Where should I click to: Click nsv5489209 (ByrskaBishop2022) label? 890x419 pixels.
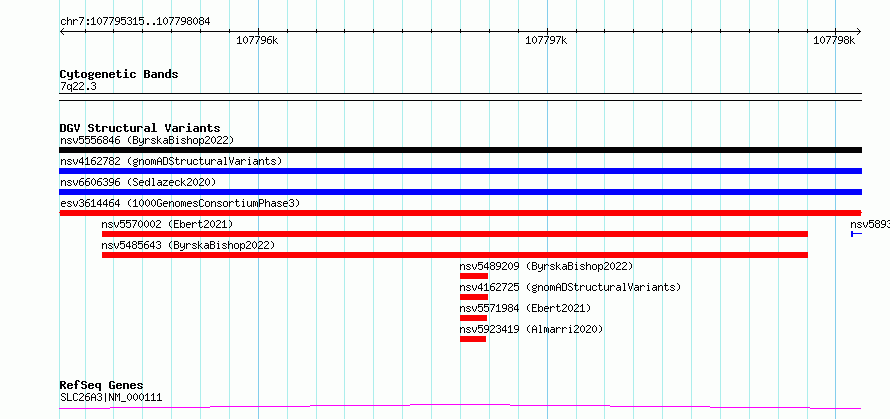546,266
